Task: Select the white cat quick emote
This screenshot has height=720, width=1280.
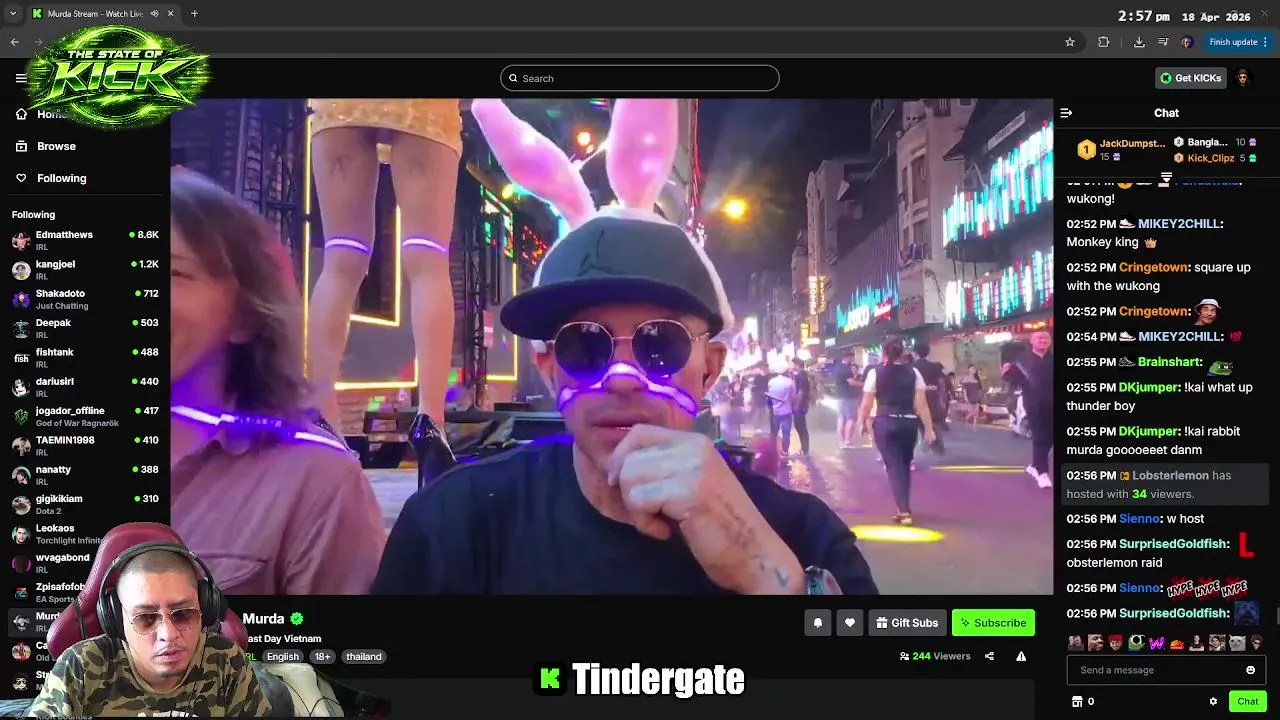Action: (1237, 643)
